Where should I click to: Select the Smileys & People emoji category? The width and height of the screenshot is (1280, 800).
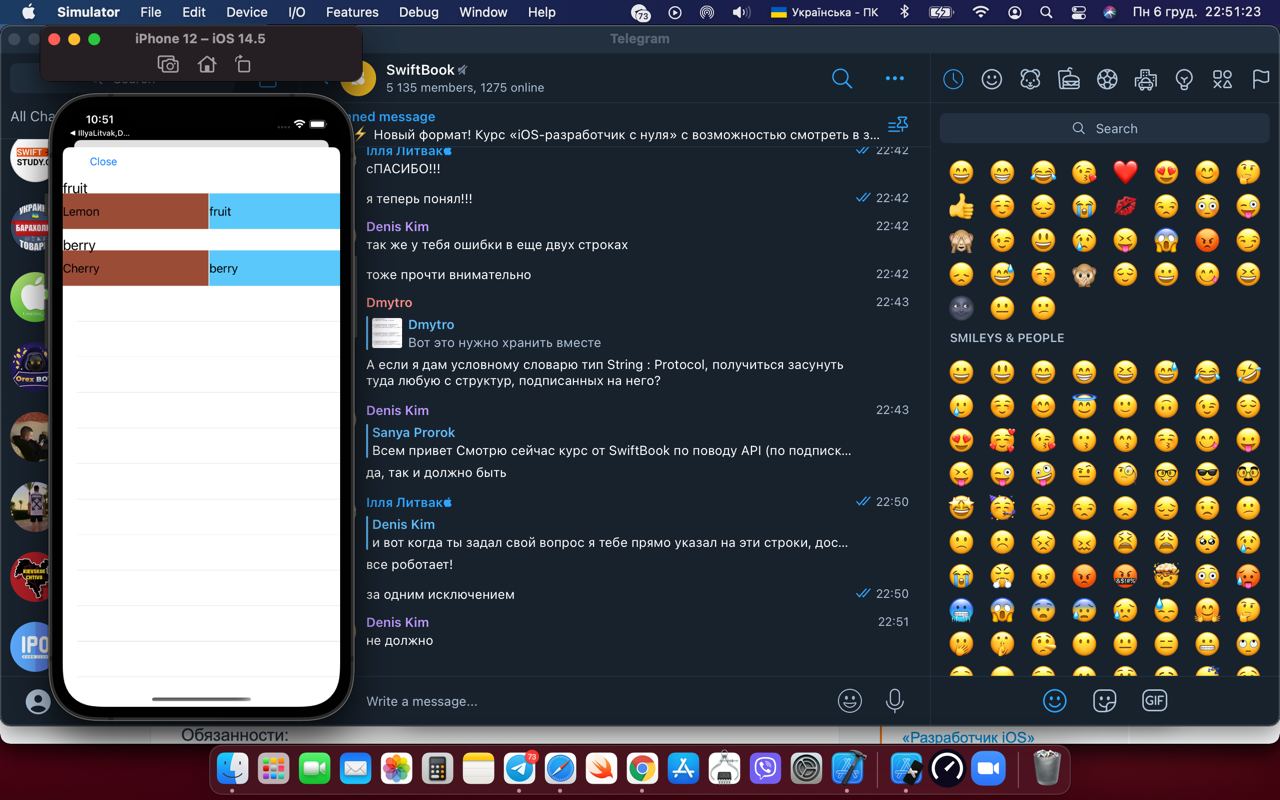[991, 79]
